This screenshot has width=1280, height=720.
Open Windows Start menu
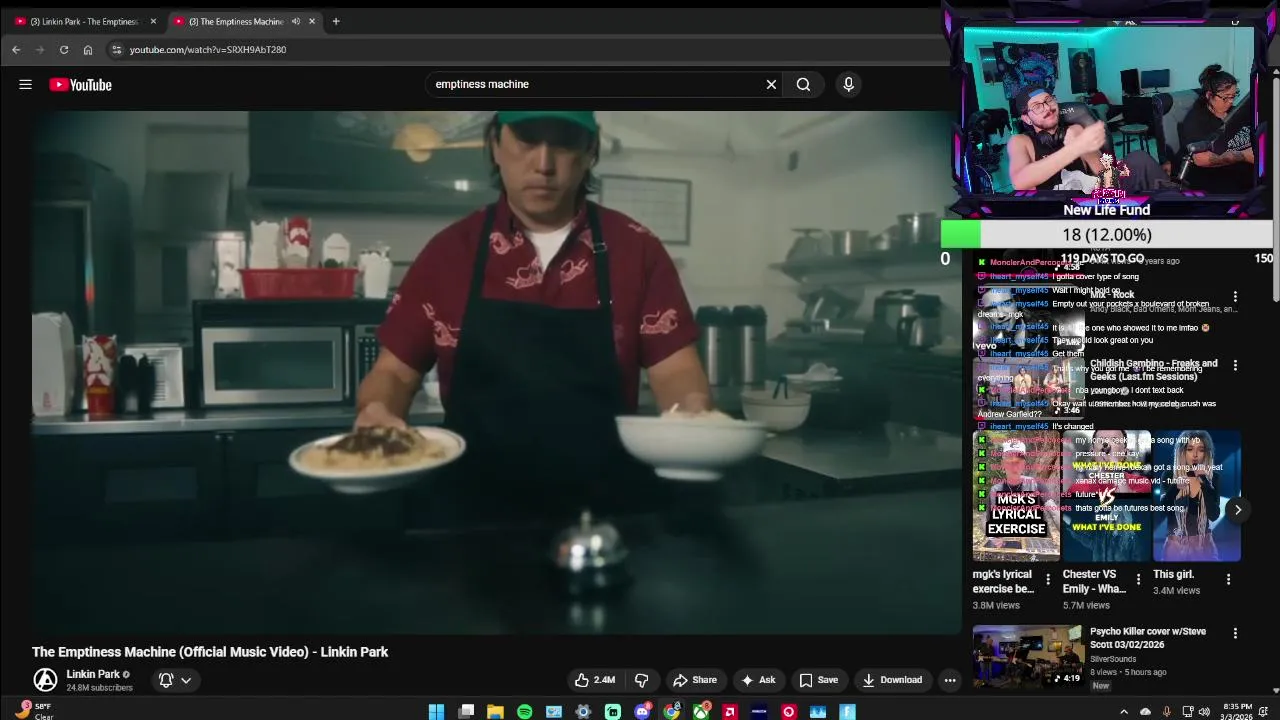[436, 712]
